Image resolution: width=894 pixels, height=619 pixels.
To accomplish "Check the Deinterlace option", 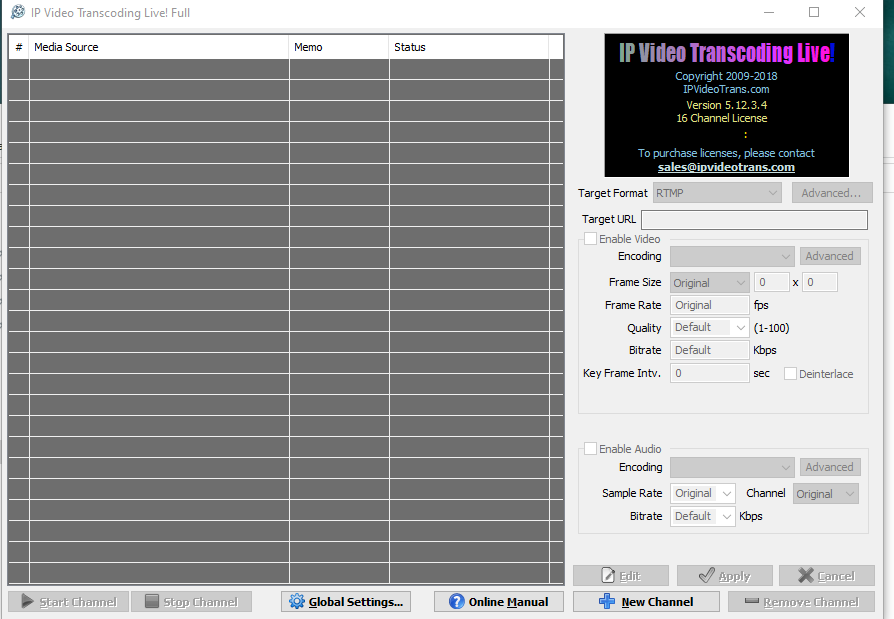I will pos(790,374).
